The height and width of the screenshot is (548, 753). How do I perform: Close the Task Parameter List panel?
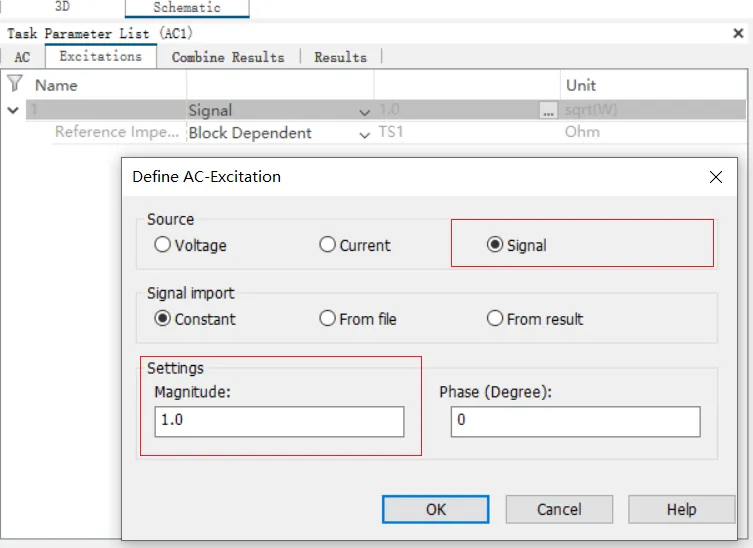(738, 33)
